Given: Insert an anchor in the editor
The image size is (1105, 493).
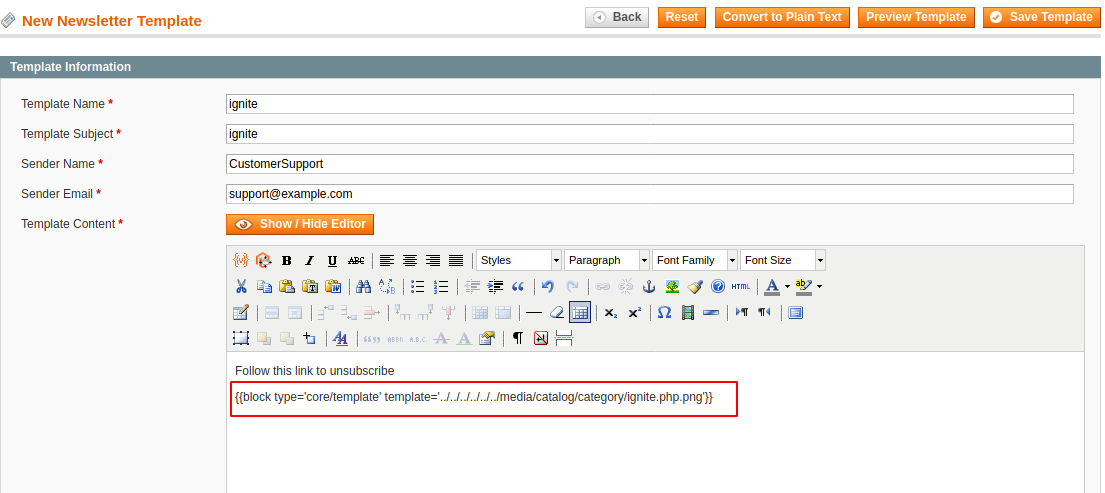Looking at the screenshot, I should pyautogui.click(x=648, y=286).
